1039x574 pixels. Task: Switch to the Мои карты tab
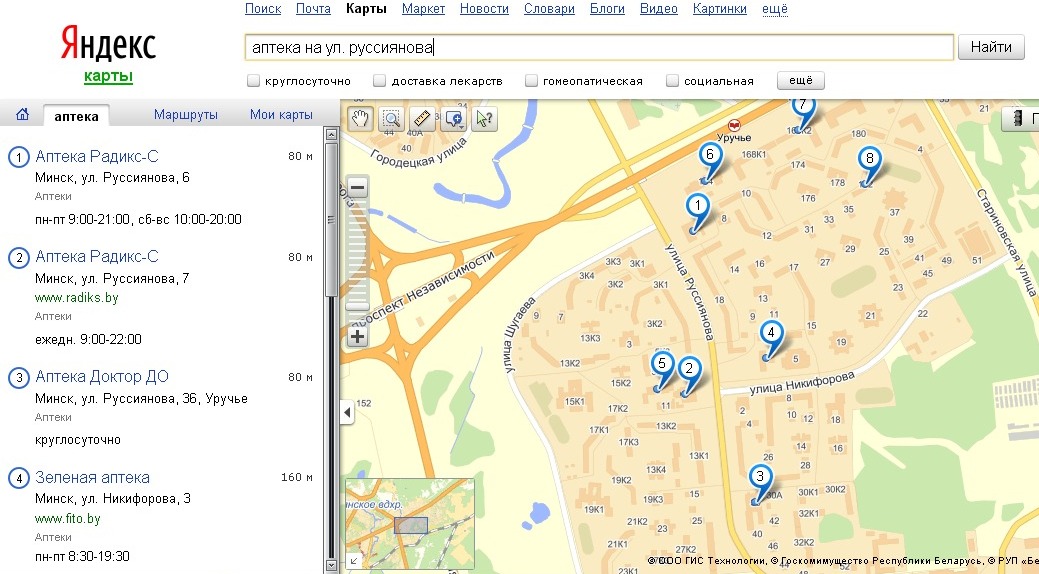(281, 115)
